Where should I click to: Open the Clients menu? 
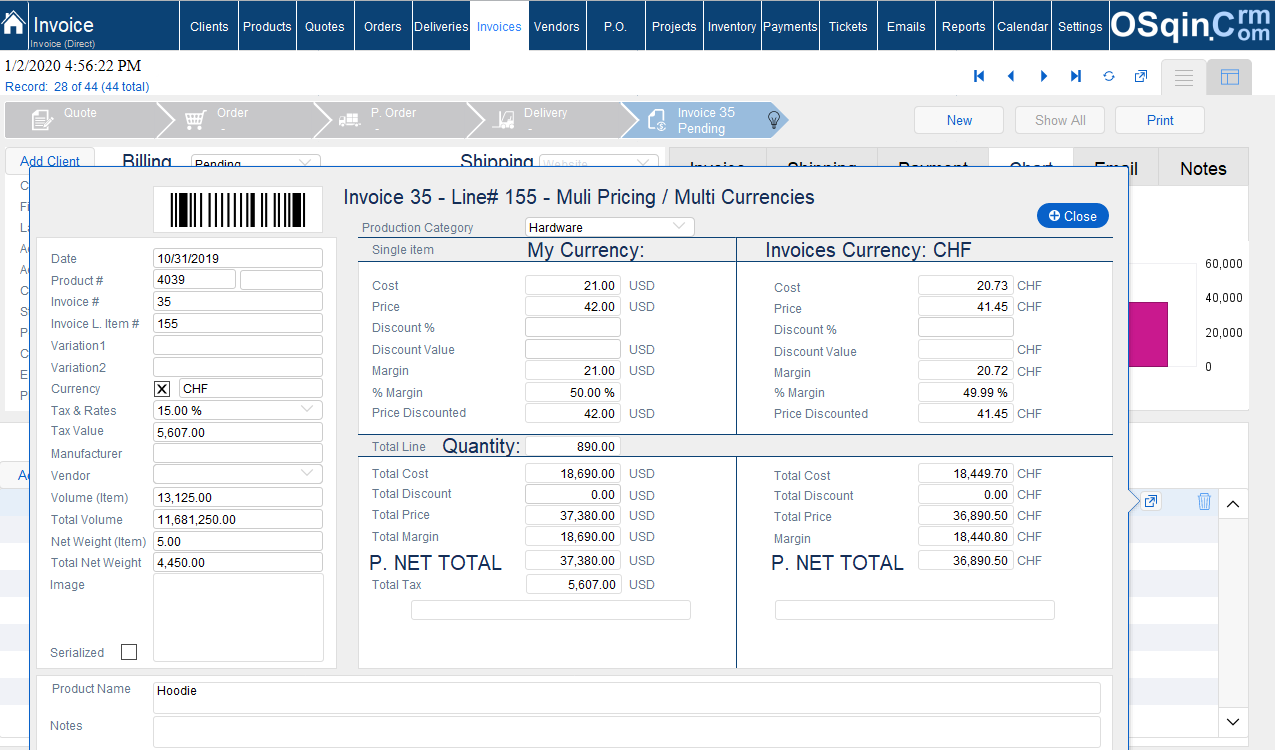(x=209, y=26)
